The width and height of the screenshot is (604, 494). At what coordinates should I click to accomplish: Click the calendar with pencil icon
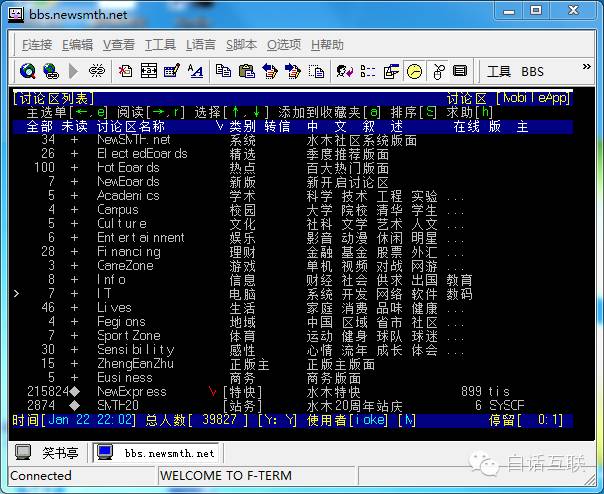172,71
